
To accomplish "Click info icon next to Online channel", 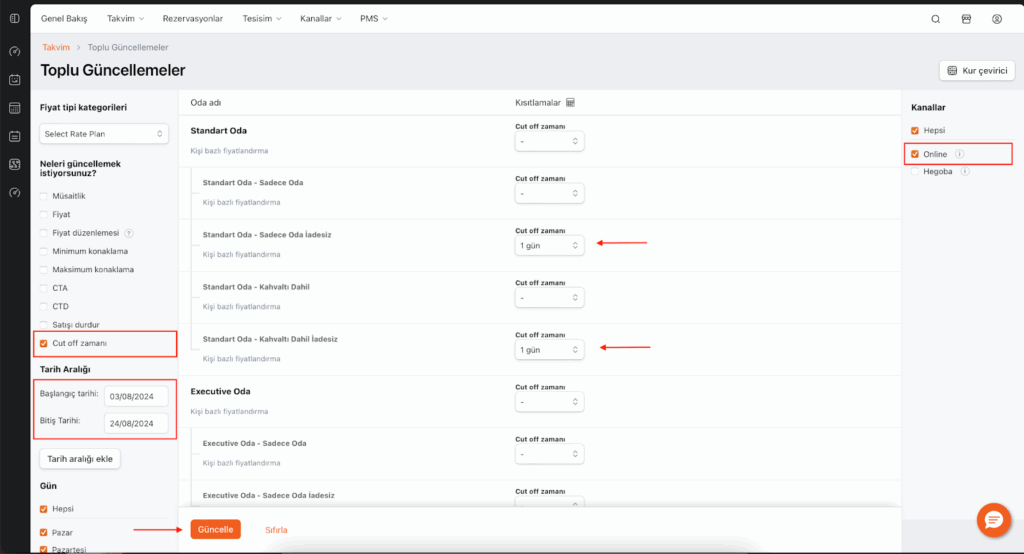I will [x=959, y=154].
